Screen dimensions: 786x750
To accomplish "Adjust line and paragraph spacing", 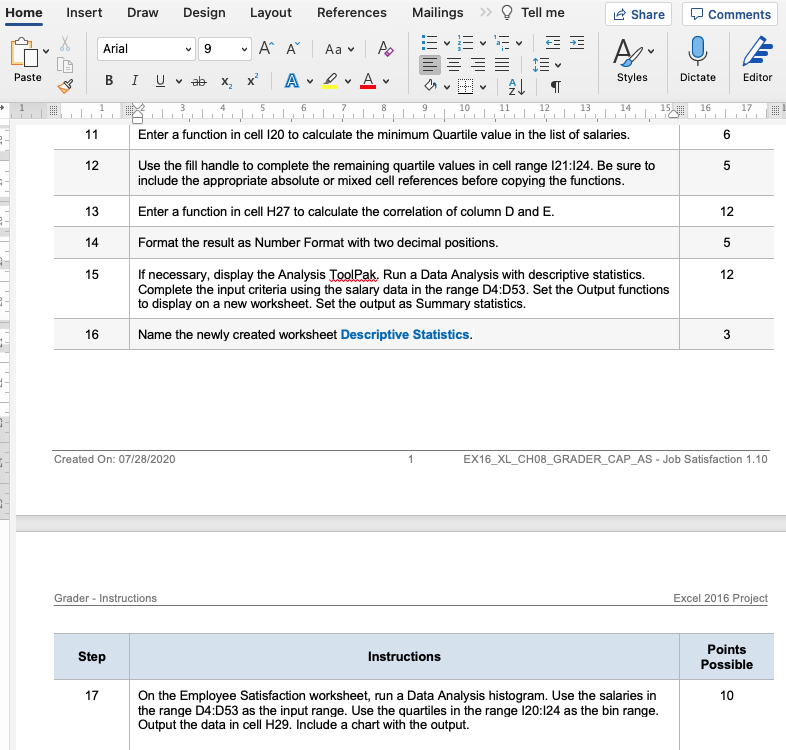I will tap(541, 65).
